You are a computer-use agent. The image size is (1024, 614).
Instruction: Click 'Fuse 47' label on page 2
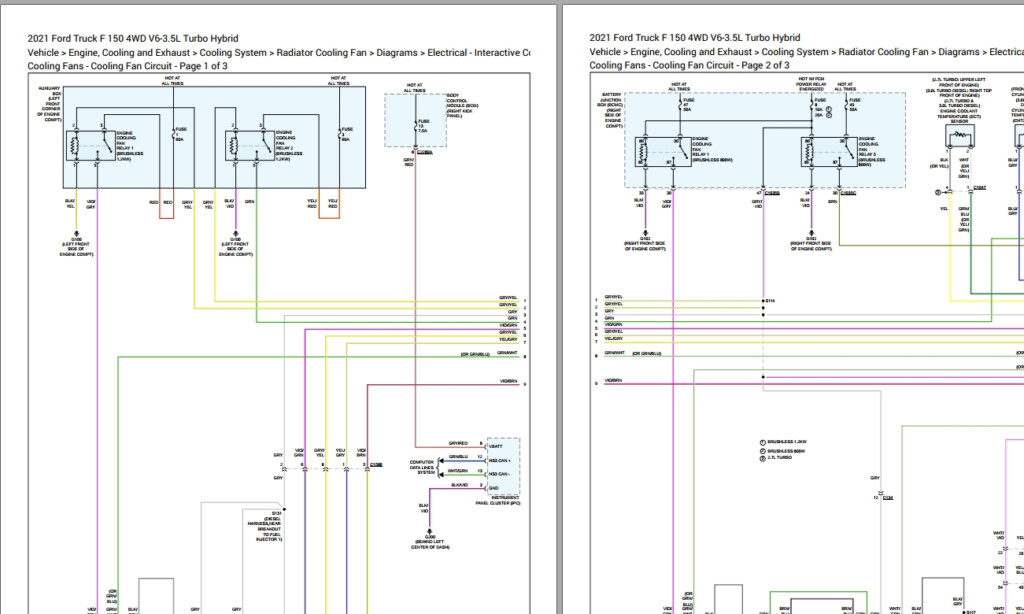[x=690, y=105]
